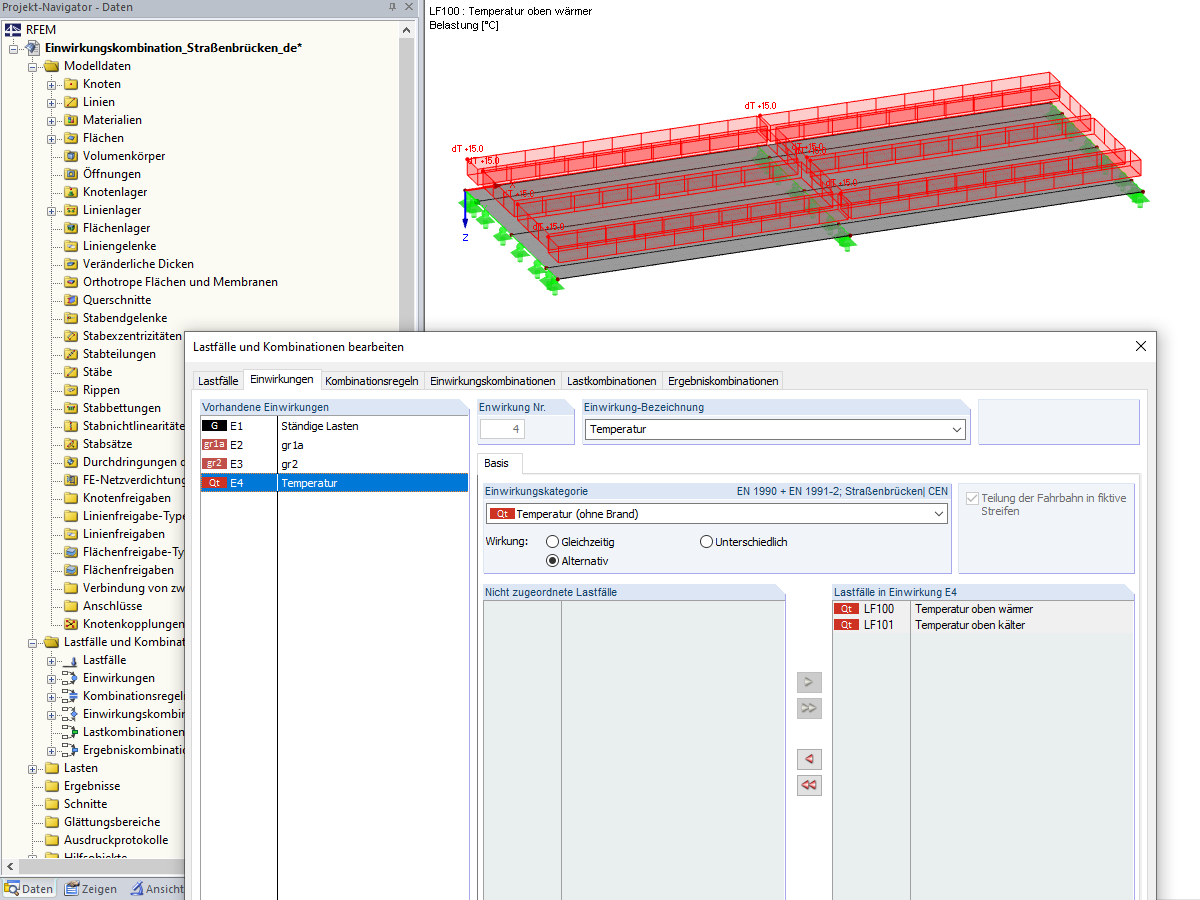Select the Basis tab
Screen dimensions: 1200x900
pyautogui.click(x=497, y=463)
